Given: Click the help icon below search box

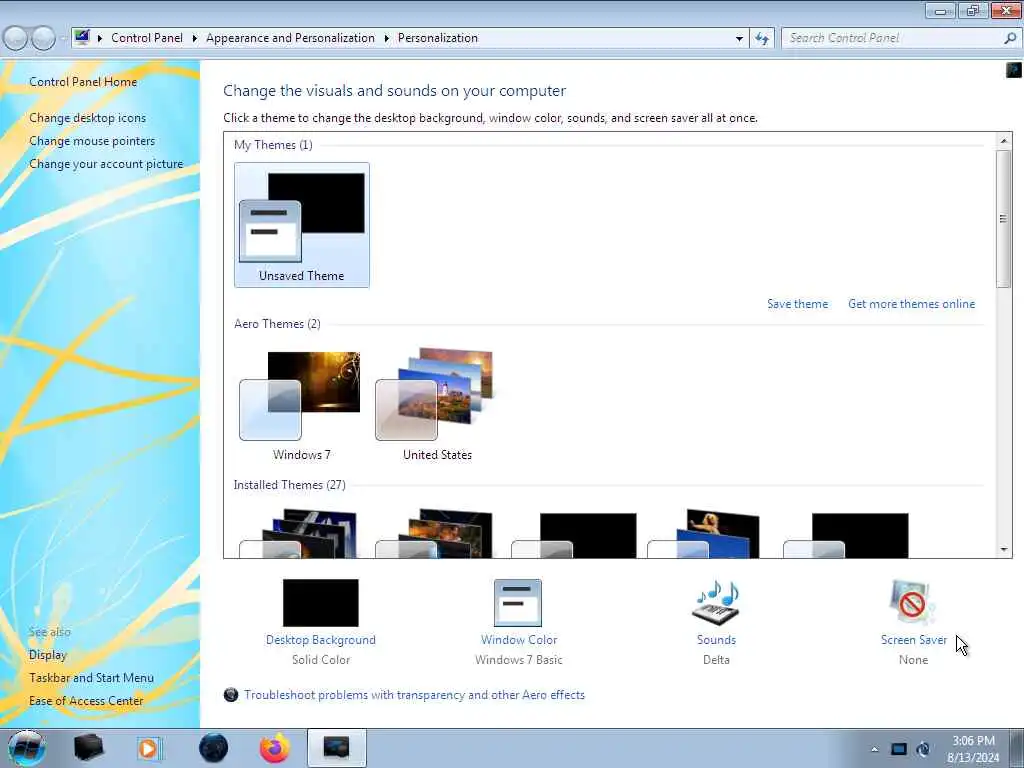Looking at the screenshot, I should (x=1014, y=69).
